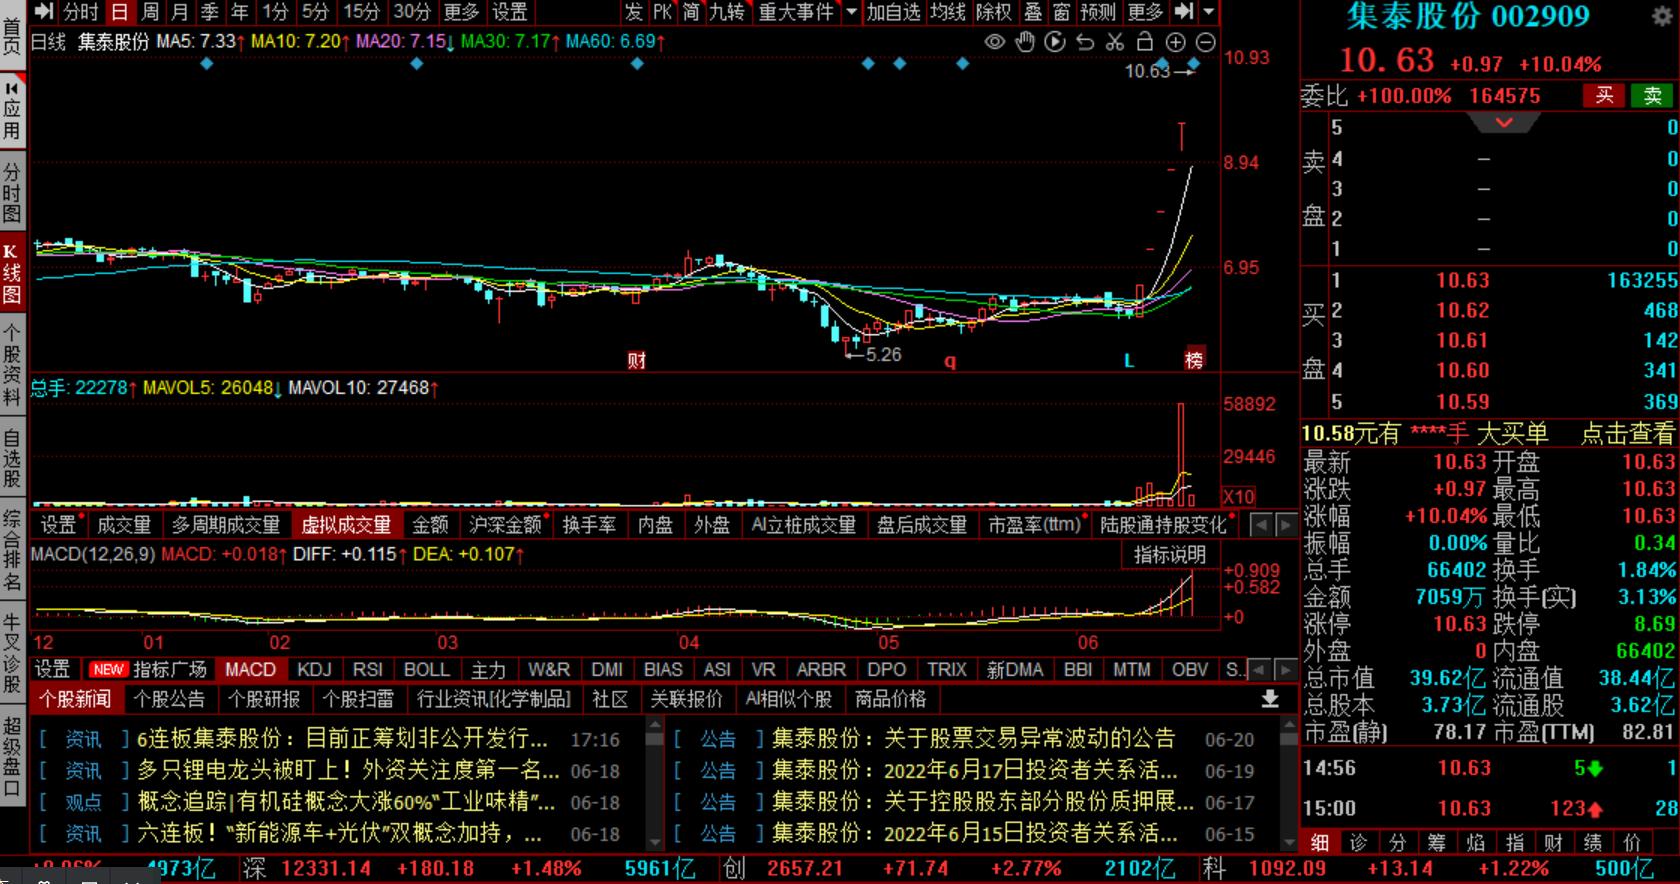This screenshot has width=1680, height=884.
Task: Click the collapse arrow icon left of 分时
Action: [44, 12]
